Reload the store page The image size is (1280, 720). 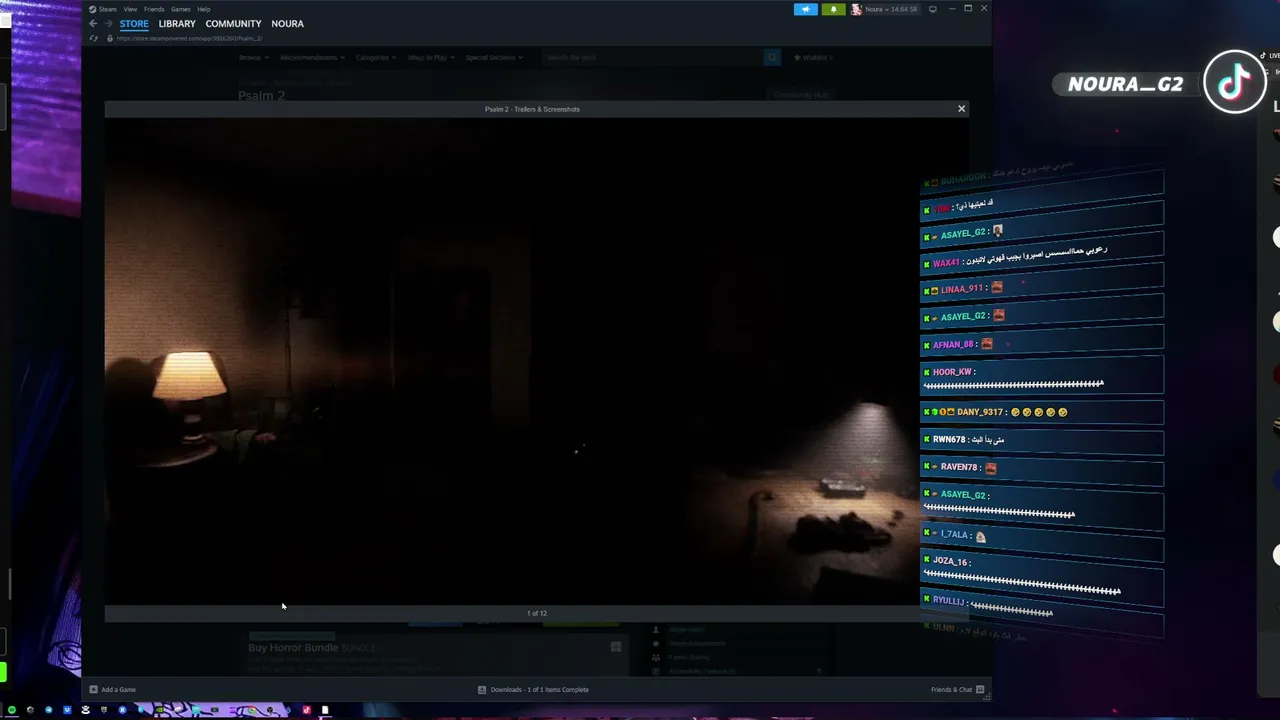[x=94, y=38]
